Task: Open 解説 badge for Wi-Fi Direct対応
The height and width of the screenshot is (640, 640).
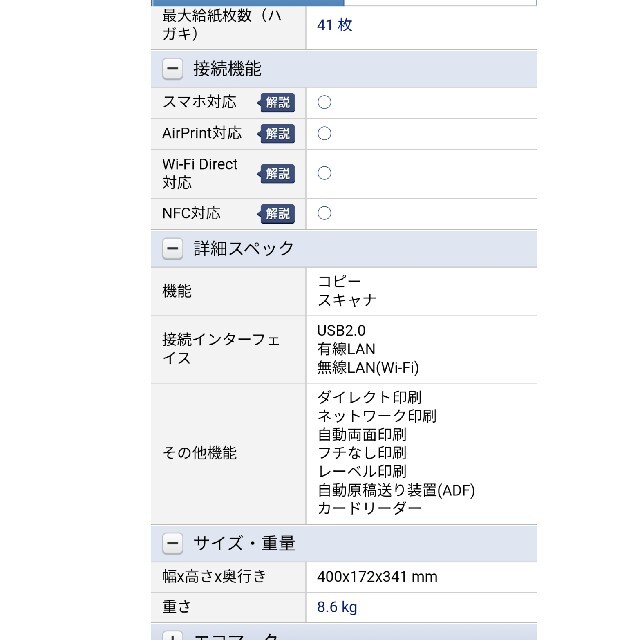Action: pyautogui.click(x=276, y=174)
